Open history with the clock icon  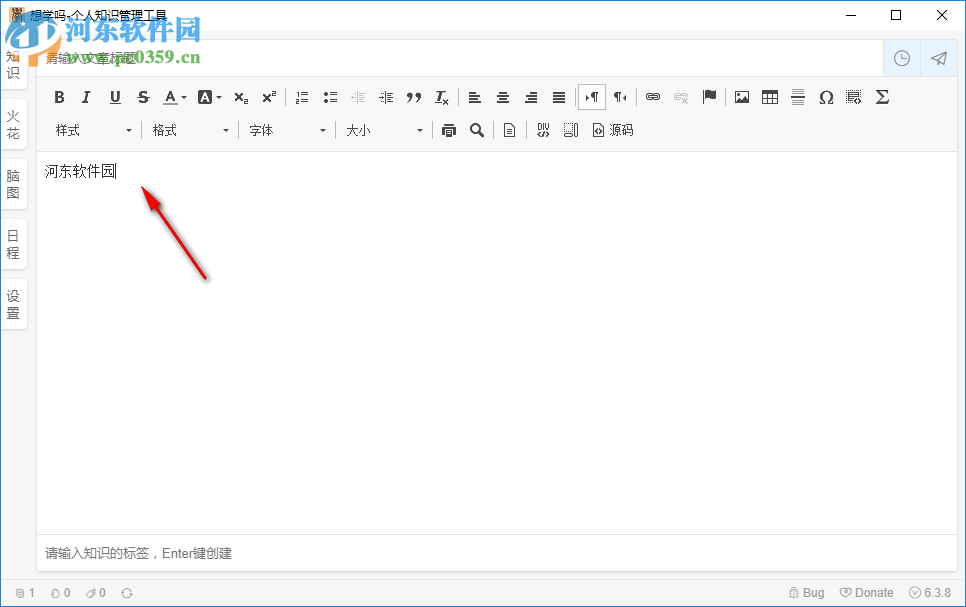pos(901,58)
